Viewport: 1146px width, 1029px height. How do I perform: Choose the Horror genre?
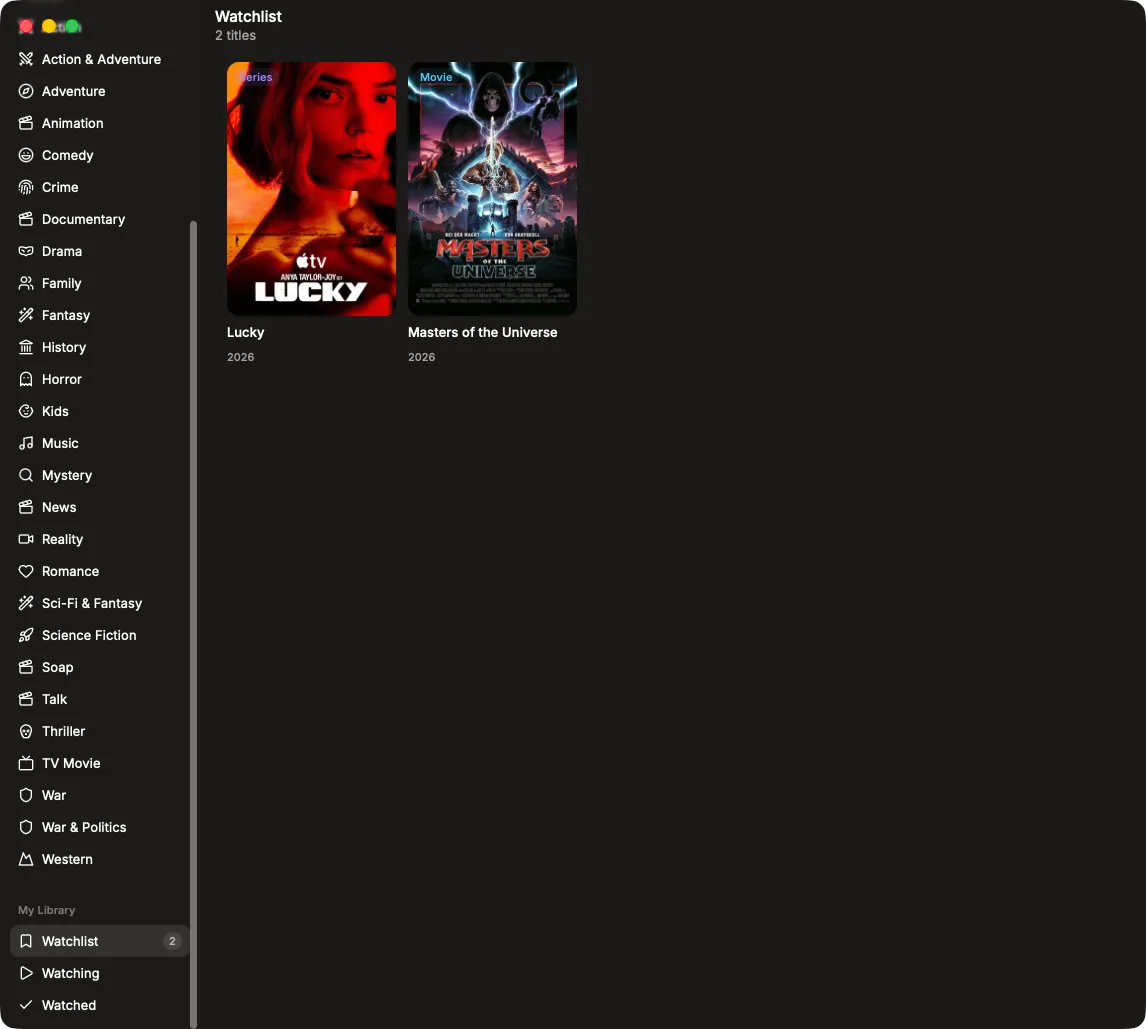click(x=100, y=379)
